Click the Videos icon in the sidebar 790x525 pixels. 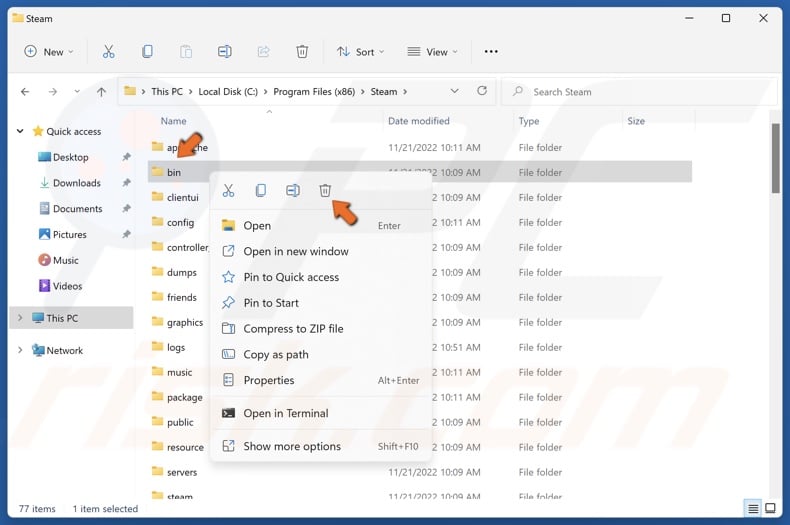tap(44, 286)
